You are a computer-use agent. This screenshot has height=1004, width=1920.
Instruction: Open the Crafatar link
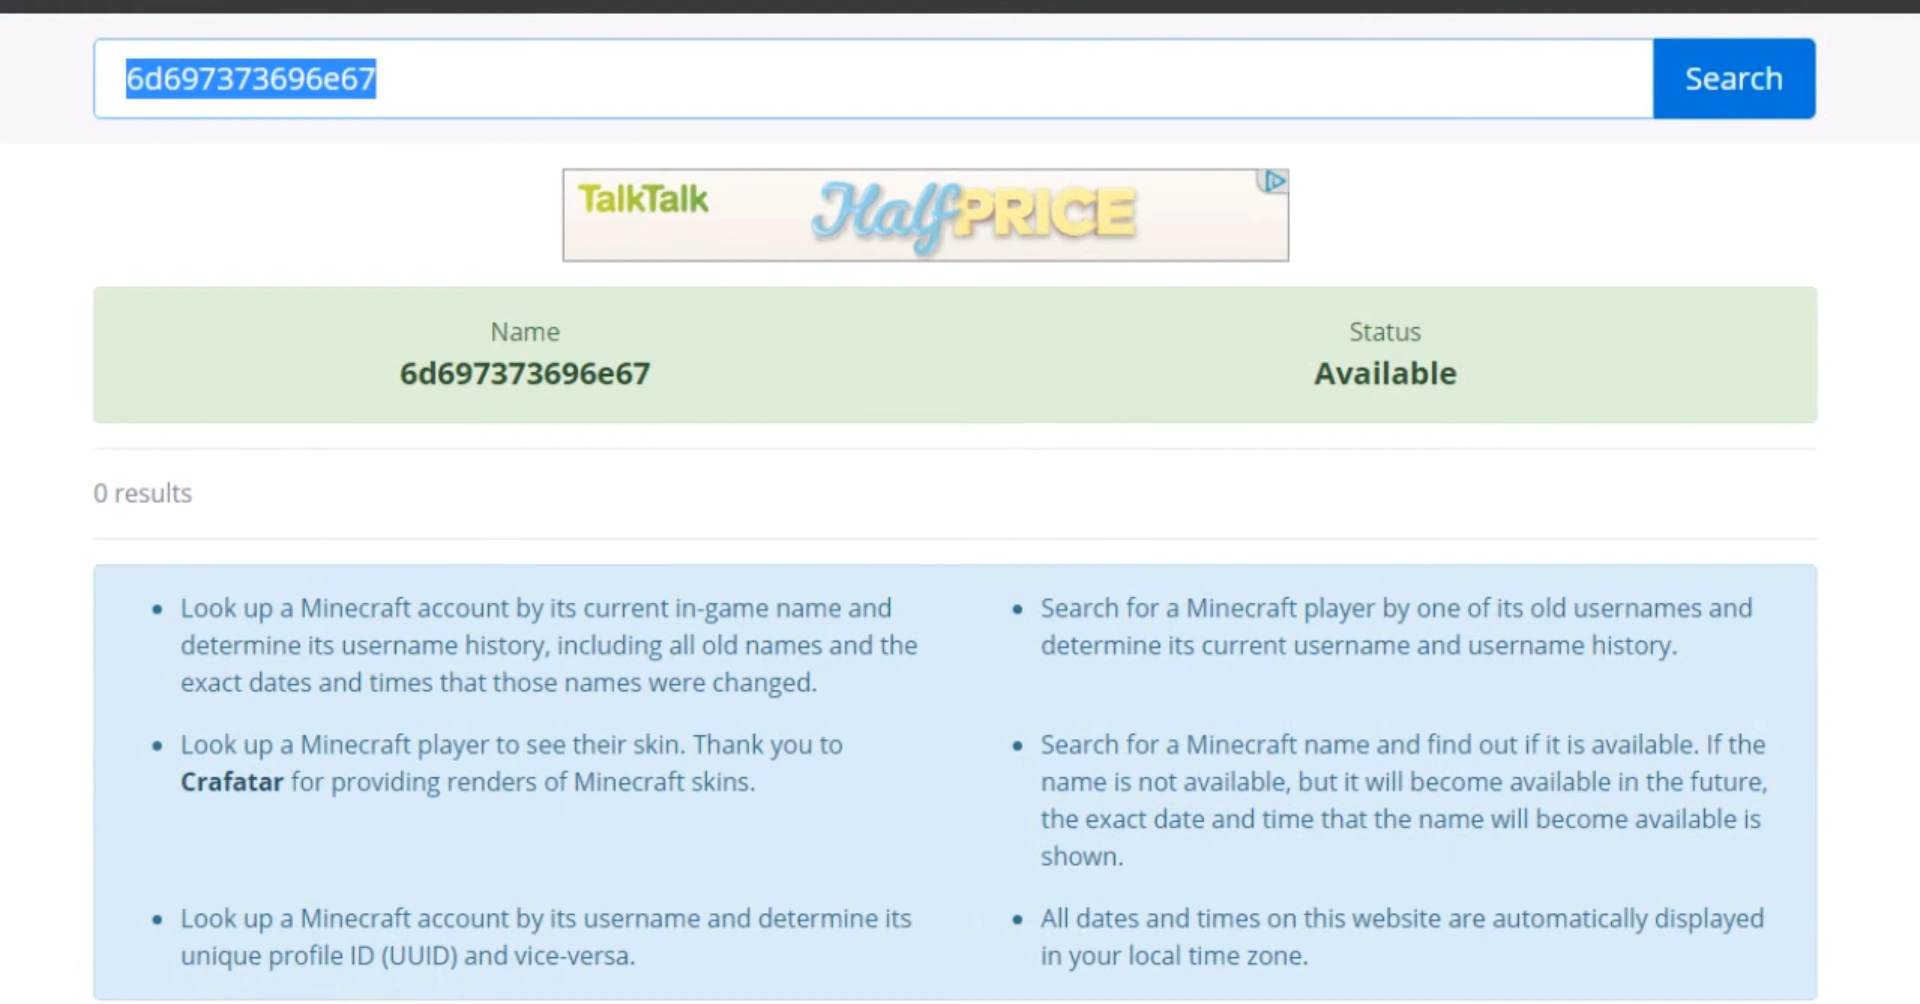coord(232,782)
